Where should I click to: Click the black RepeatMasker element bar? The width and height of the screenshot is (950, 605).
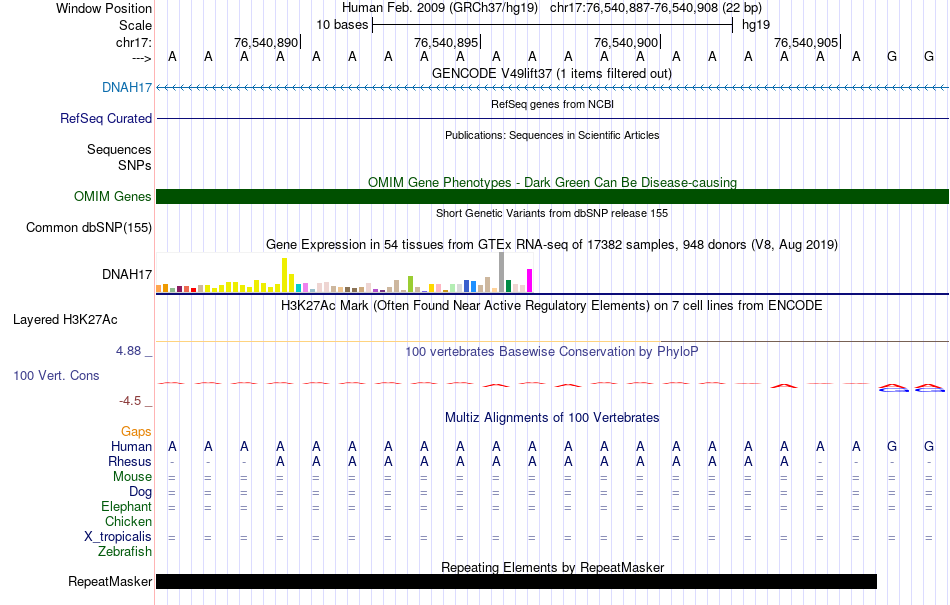pyautogui.click(x=516, y=581)
